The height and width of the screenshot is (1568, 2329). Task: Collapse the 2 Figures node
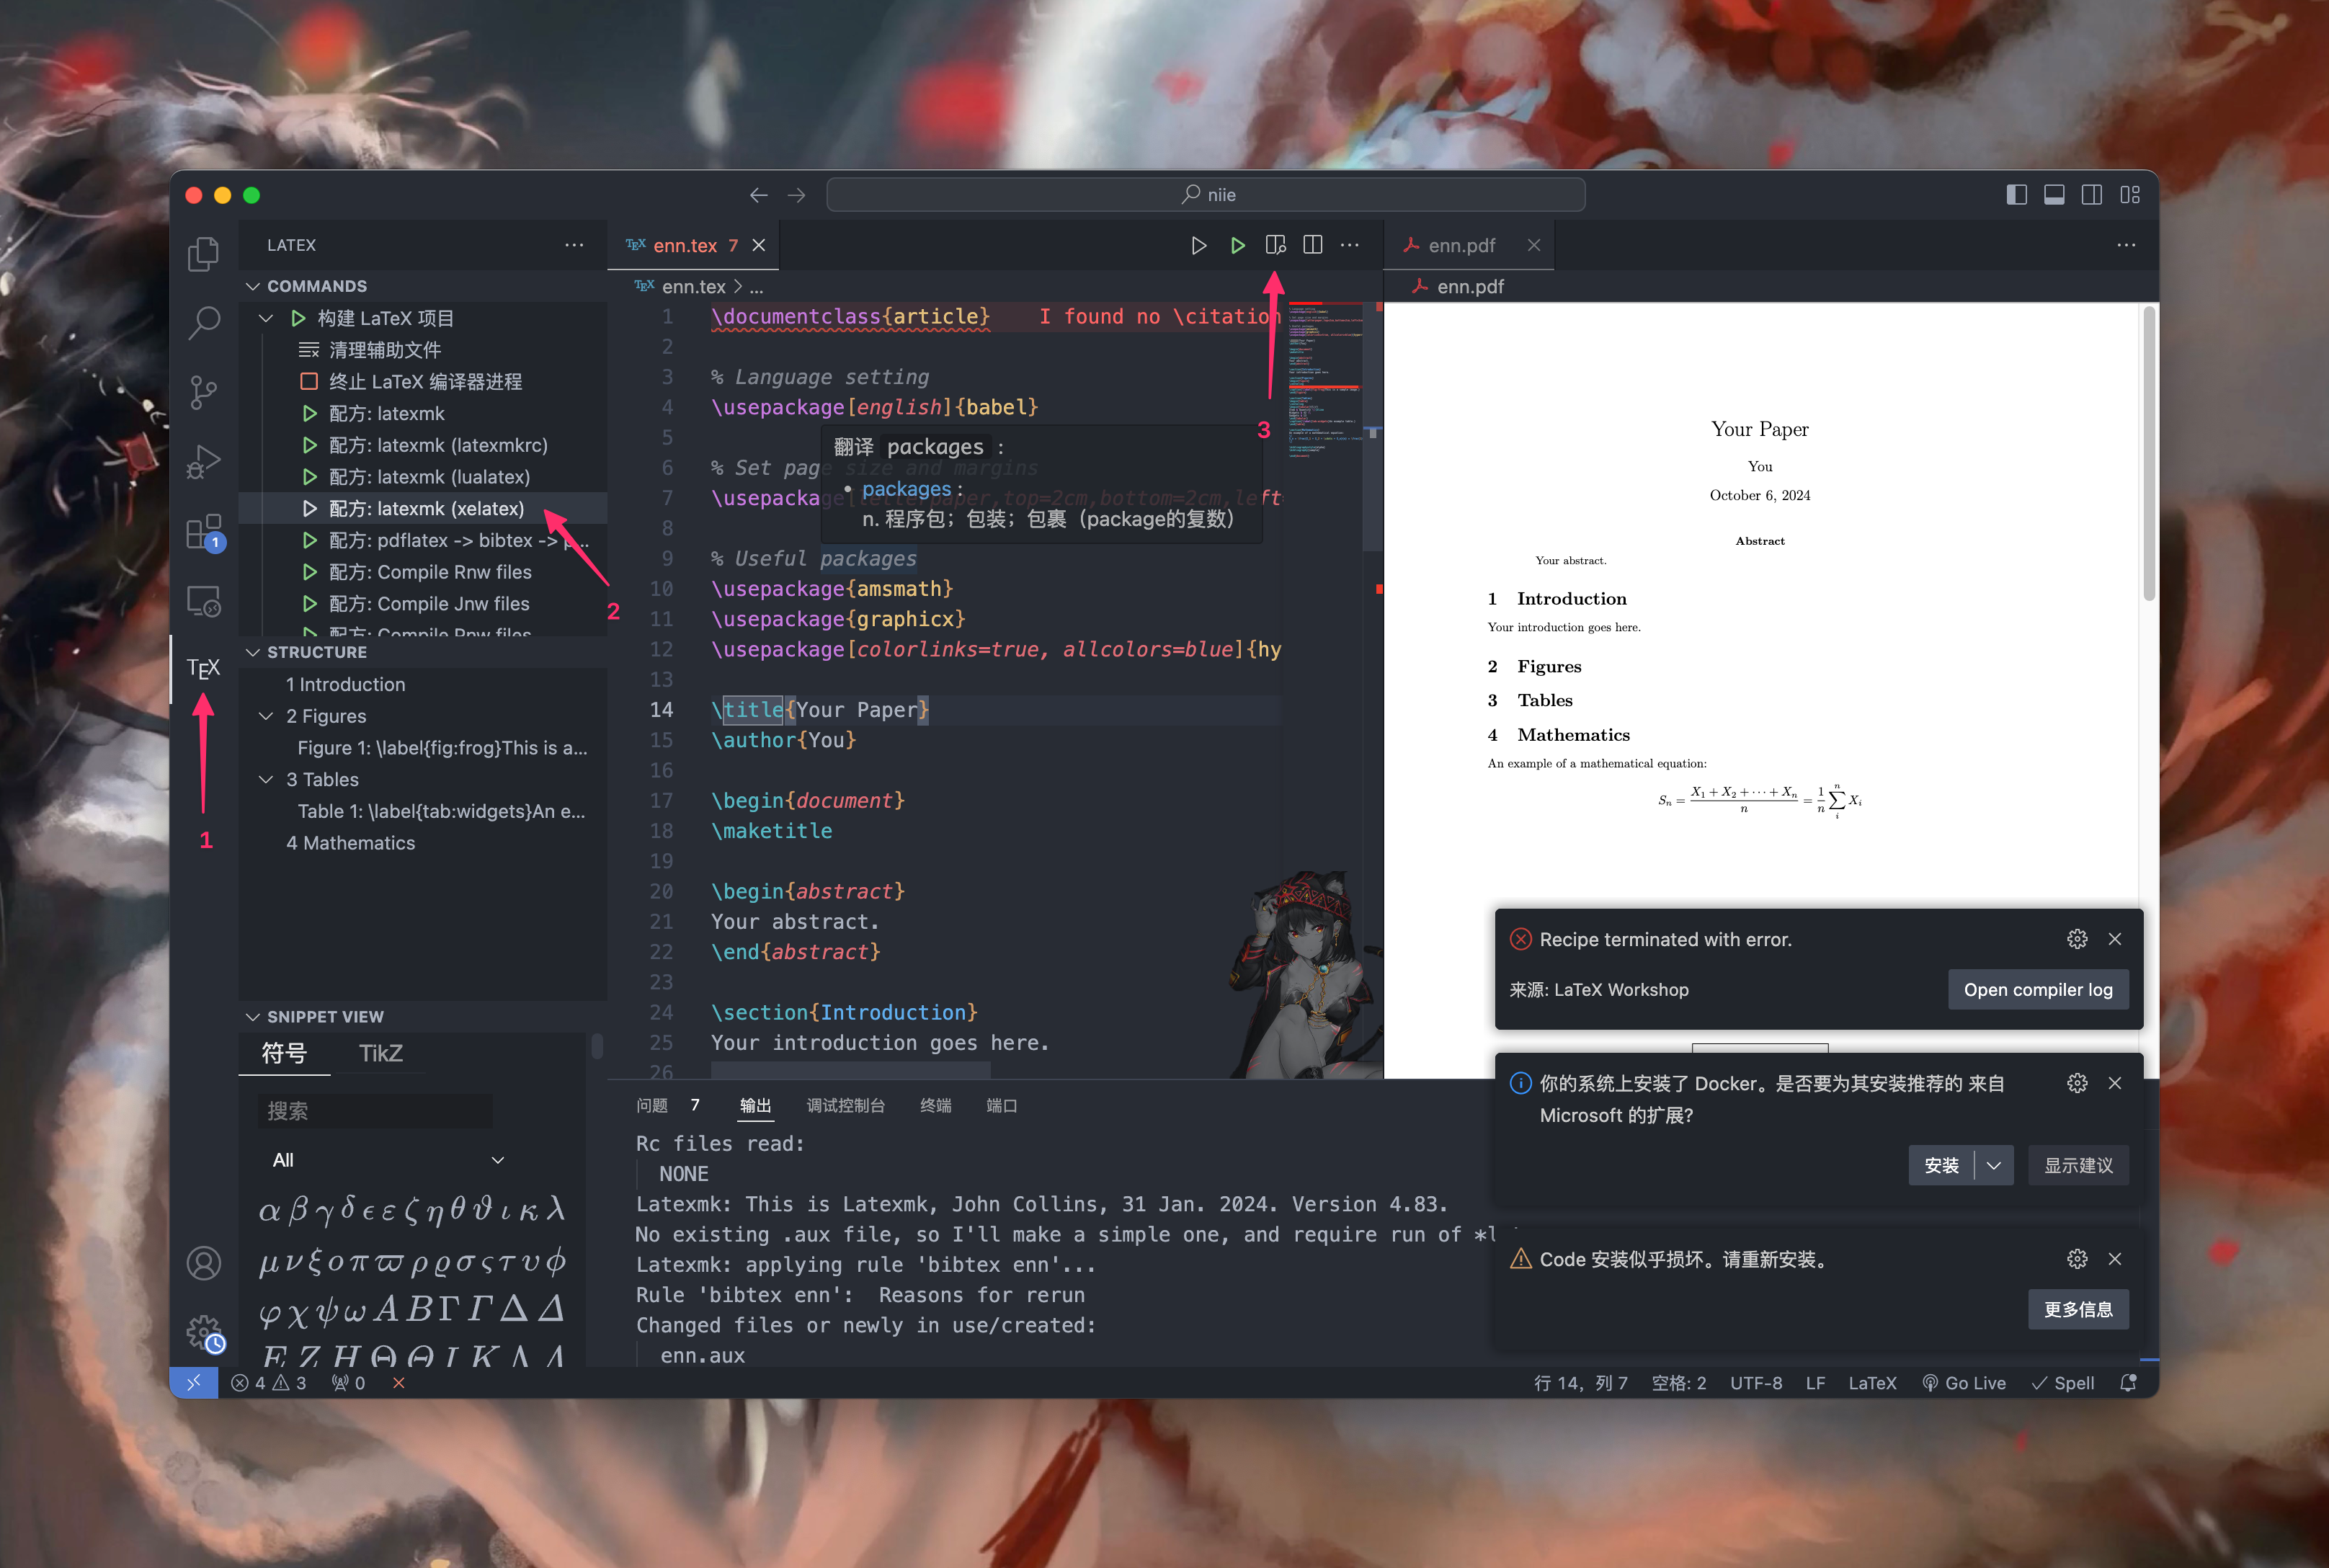pos(266,716)
